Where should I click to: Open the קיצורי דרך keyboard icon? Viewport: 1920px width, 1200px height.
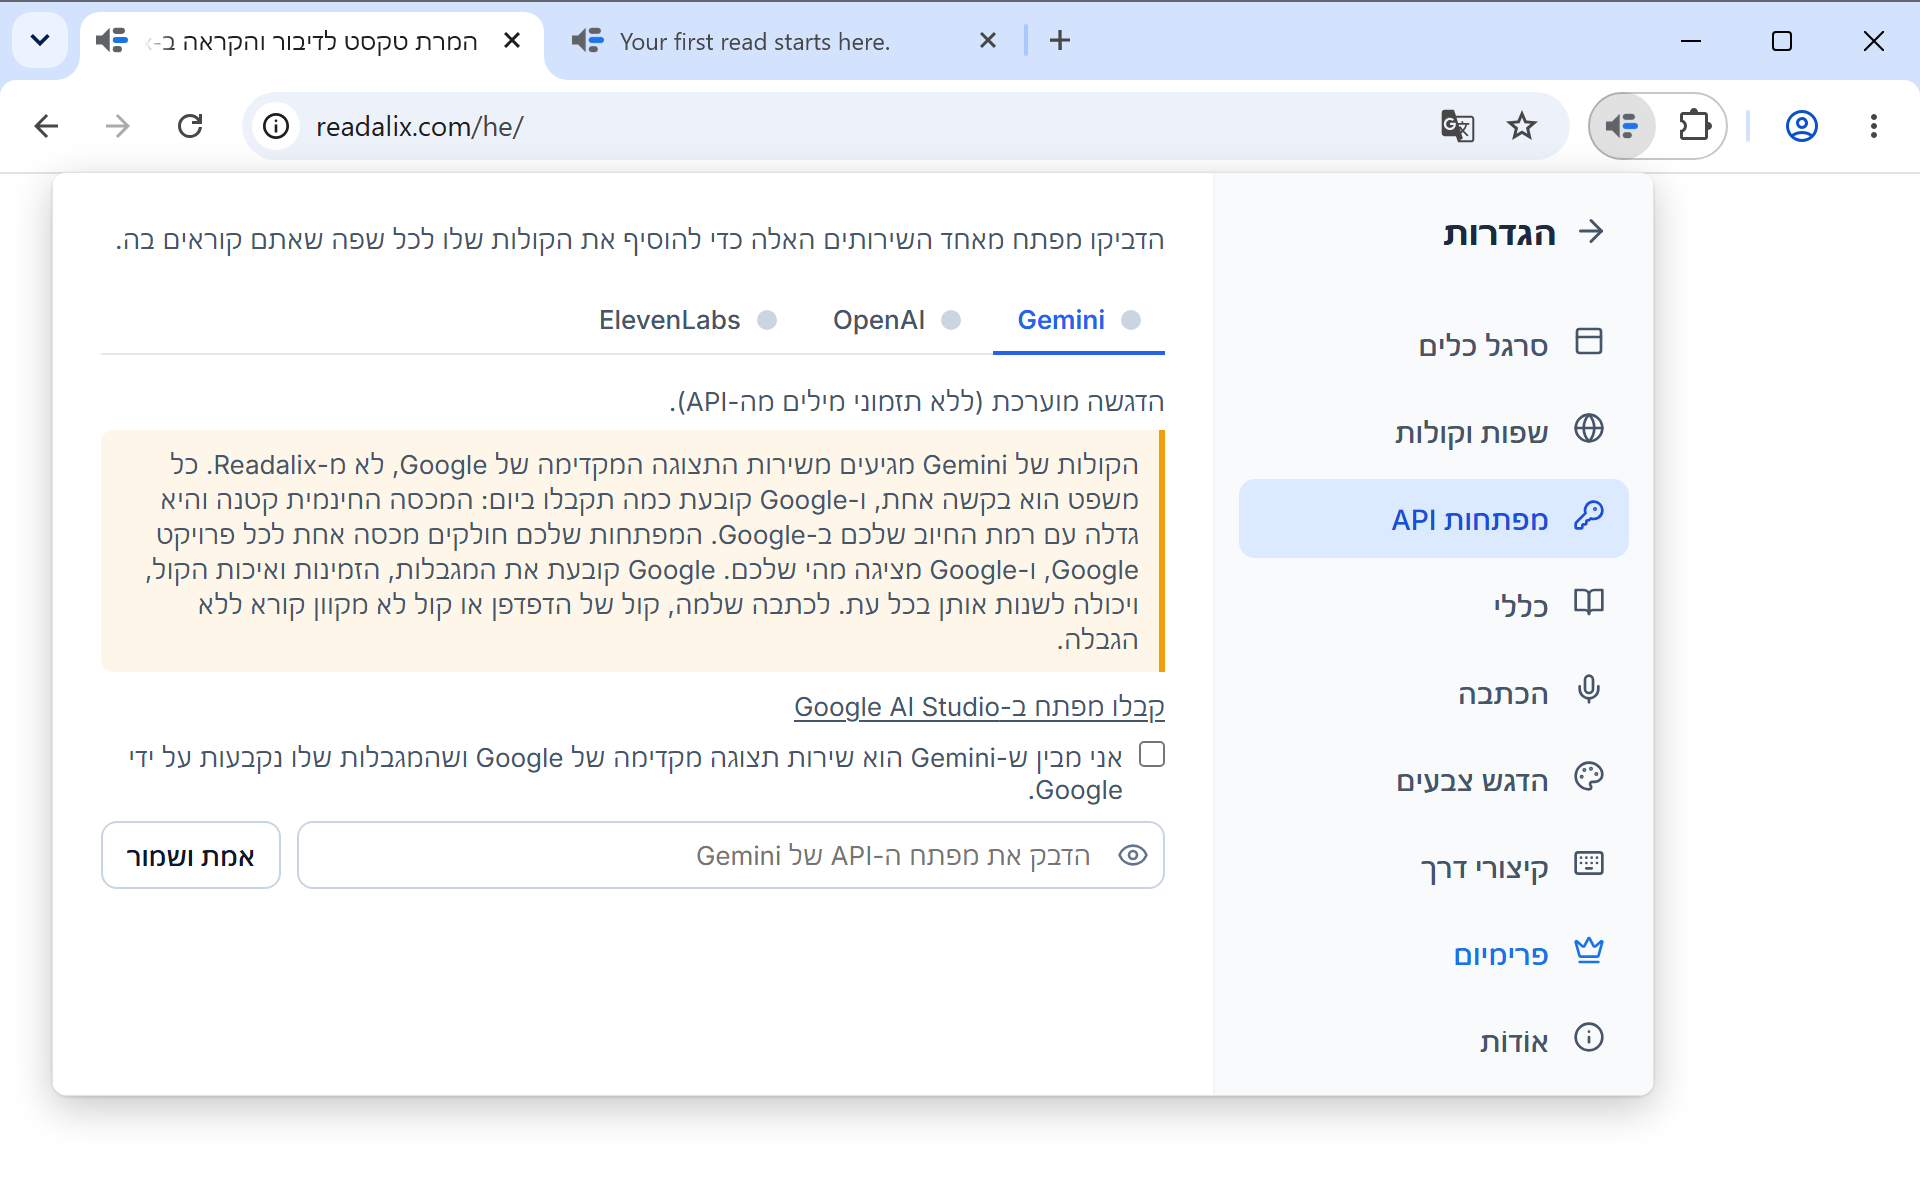coord(1588,863)
